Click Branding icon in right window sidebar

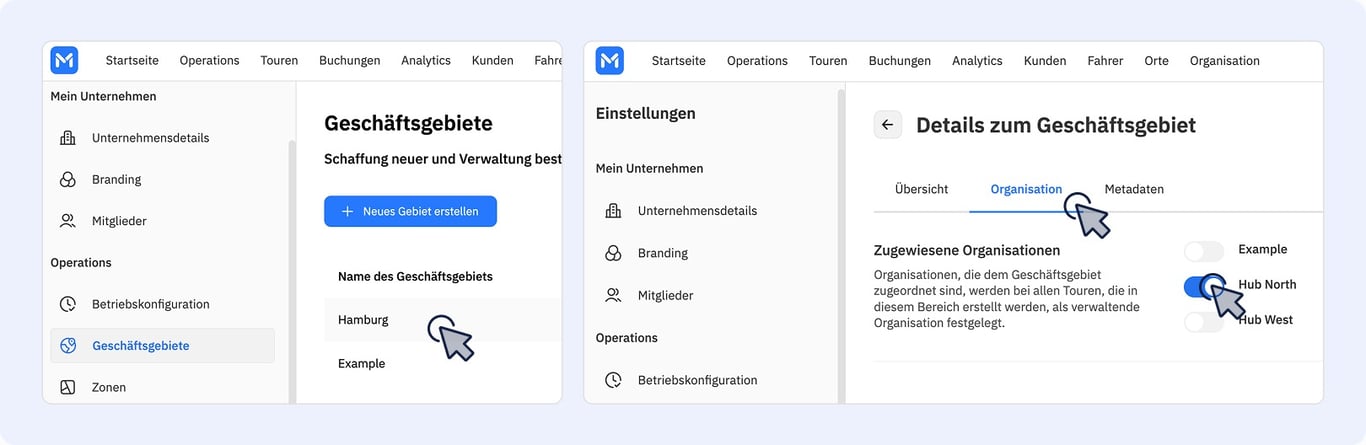pyautogui.click(x=614, y=253)
